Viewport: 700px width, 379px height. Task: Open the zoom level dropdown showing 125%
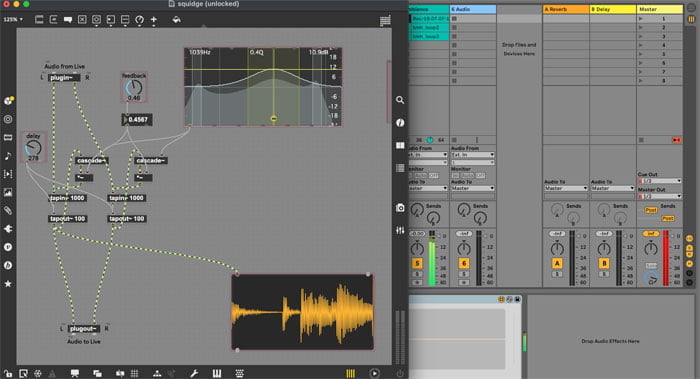[13, 19]
